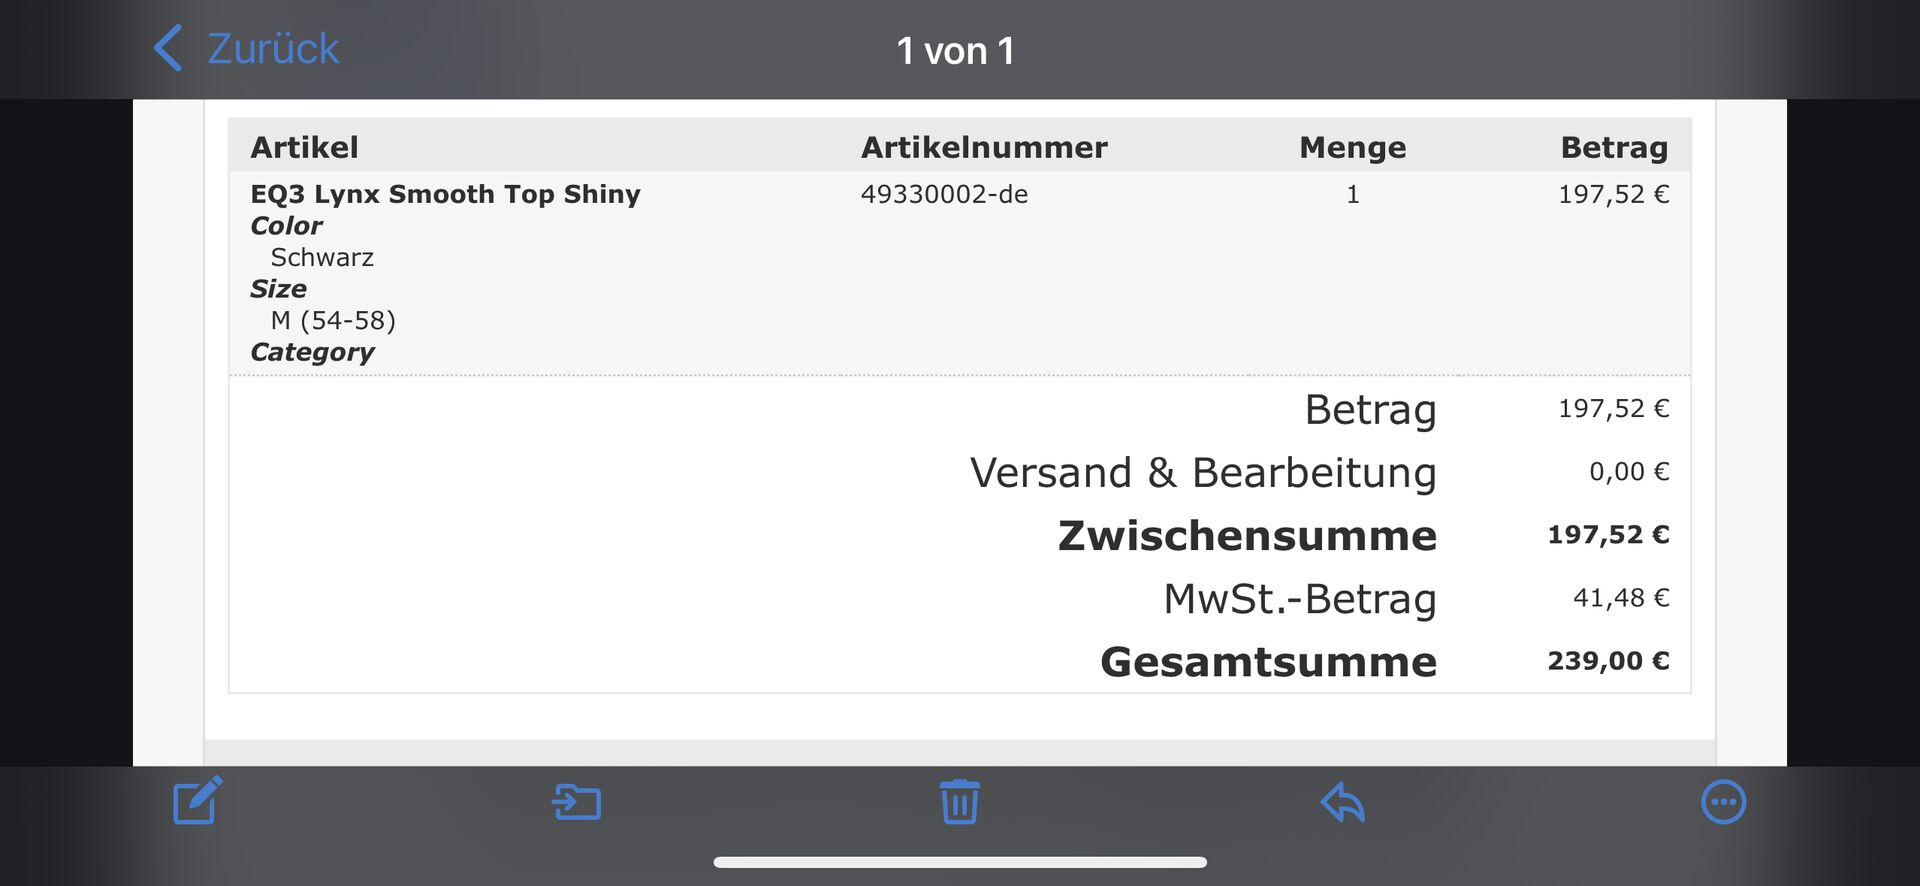
Task: Click the Versand & Bearbeitung label
Action: [x=1203, y=472]
